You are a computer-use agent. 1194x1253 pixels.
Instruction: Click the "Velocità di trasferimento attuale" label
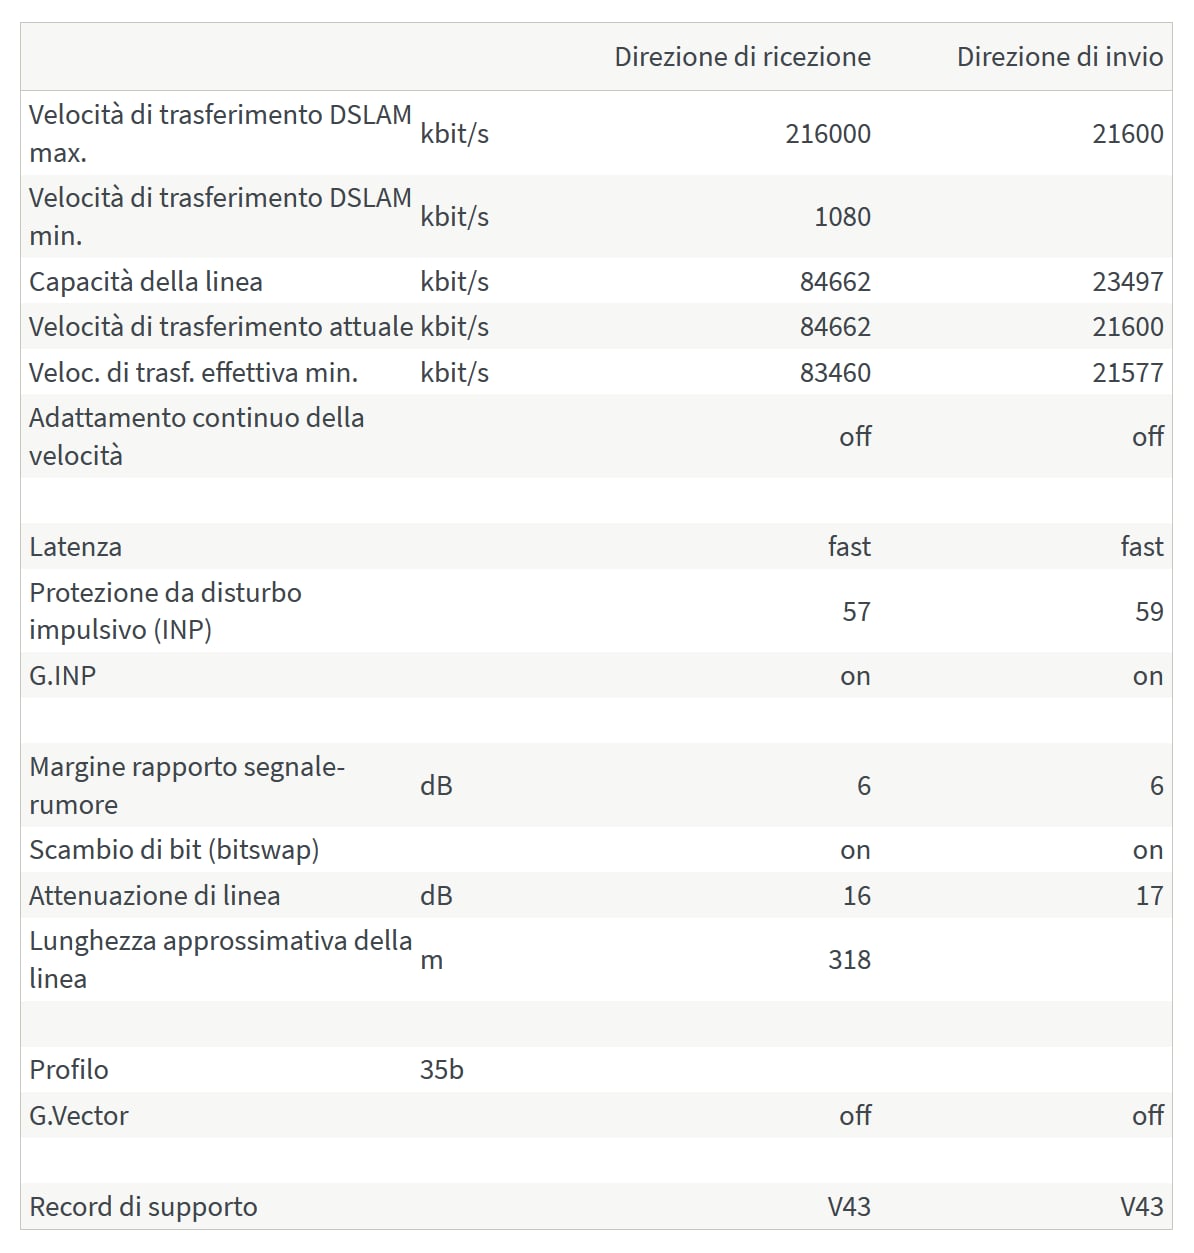[221, 327]
